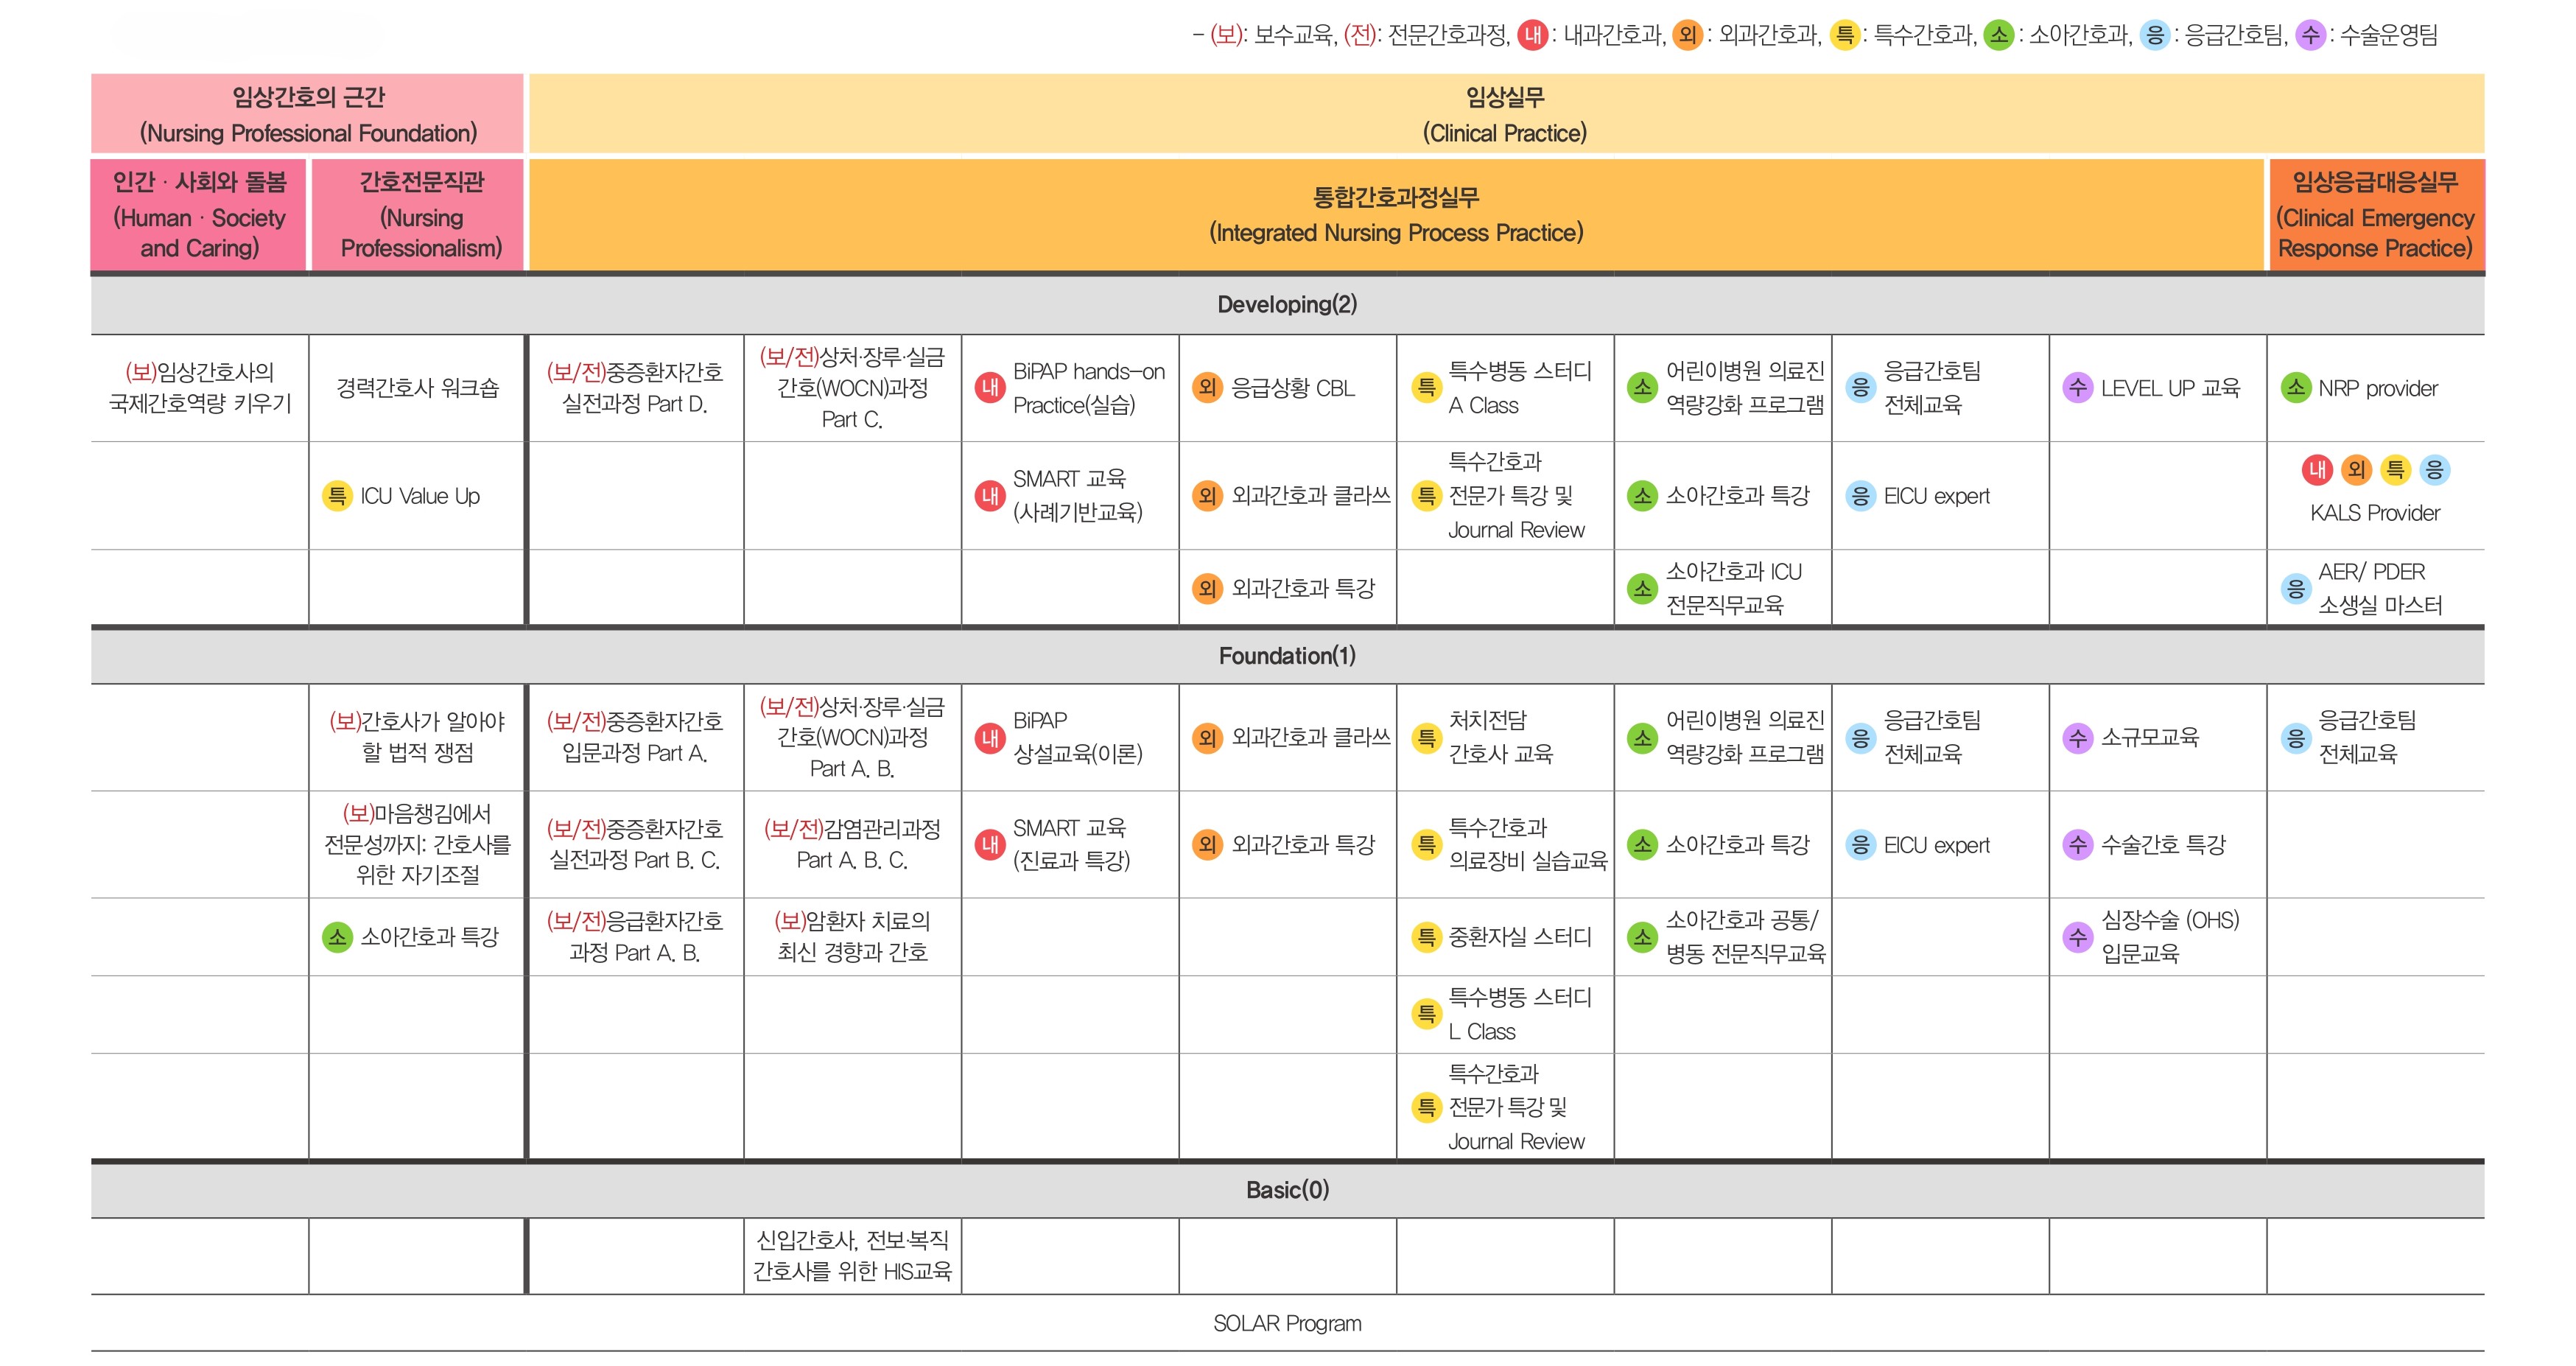2576x1366 pixels.
Task: Click the 임상응급대응실무 header cell
Action: [x=2375, y=214]
